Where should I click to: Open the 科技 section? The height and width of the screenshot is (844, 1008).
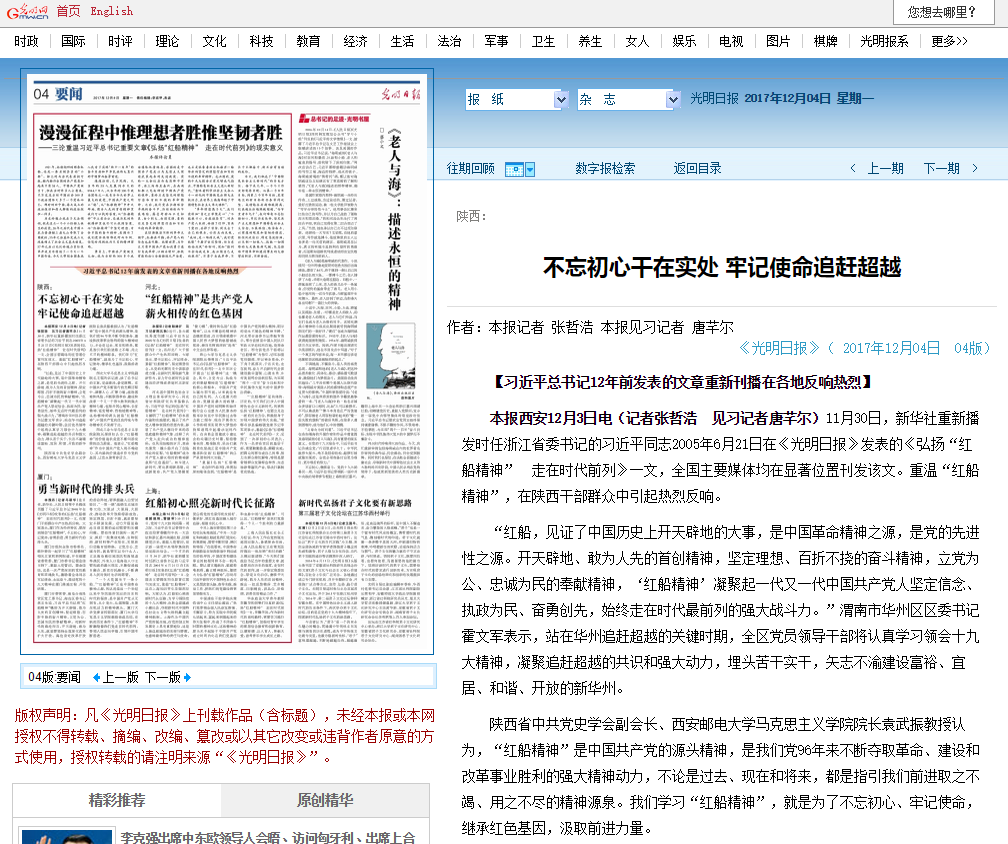pyautogui.click(x=261, y=41)
